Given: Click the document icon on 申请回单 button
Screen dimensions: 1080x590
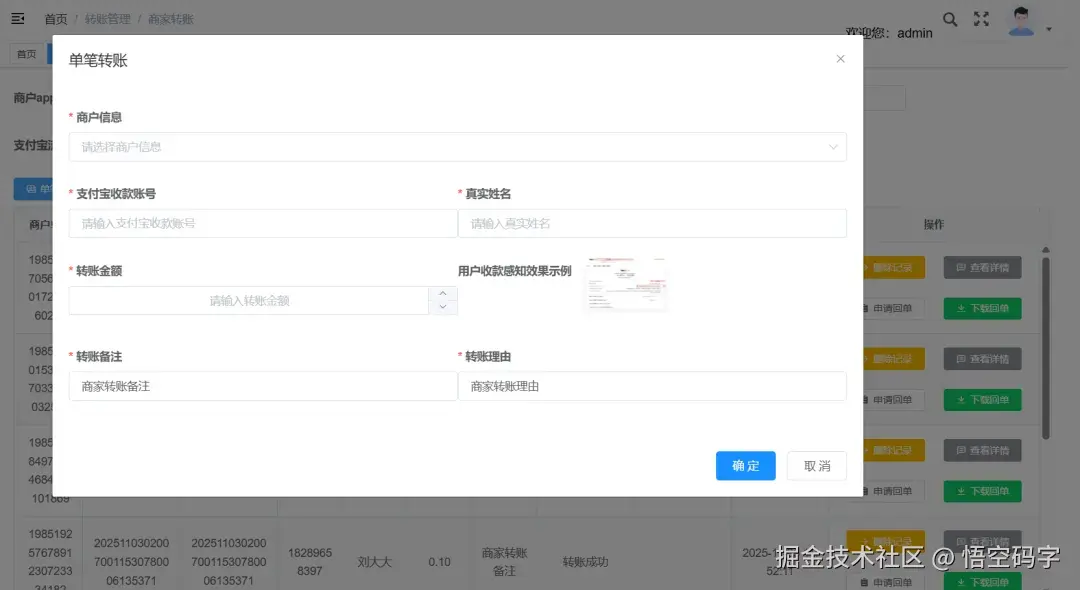Looking at the screenshot, I should [868, 308].
